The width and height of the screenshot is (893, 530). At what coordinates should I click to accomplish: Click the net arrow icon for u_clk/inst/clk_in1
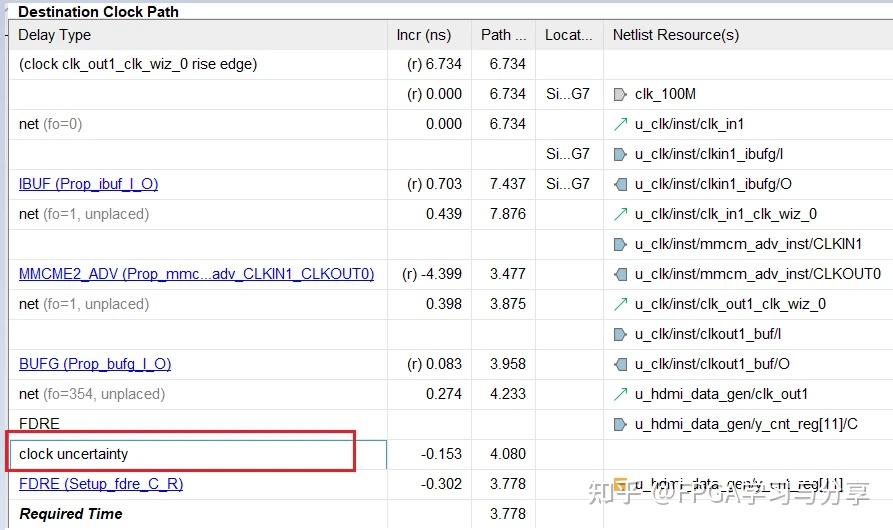(620, 124)
